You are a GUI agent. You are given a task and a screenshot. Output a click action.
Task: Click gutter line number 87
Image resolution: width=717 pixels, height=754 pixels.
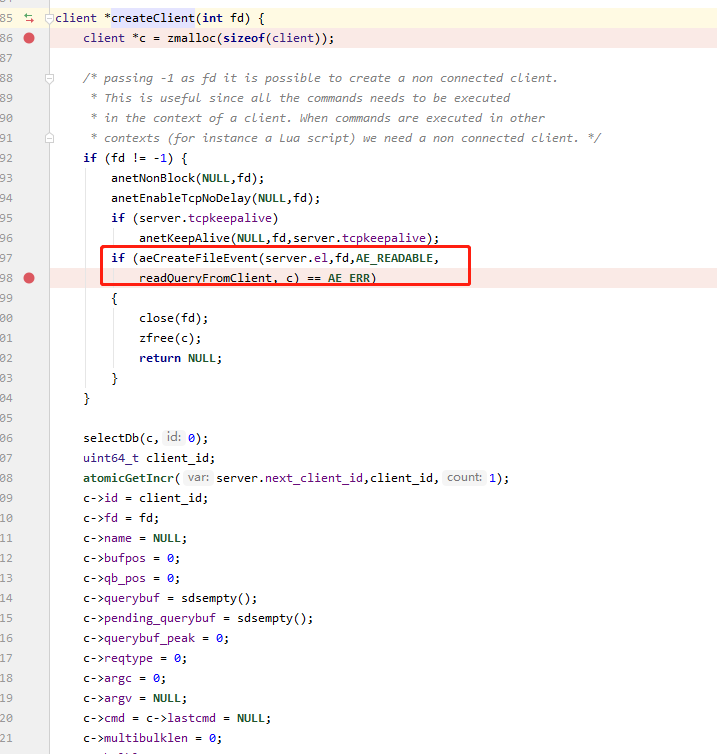[x=7, y=58]
